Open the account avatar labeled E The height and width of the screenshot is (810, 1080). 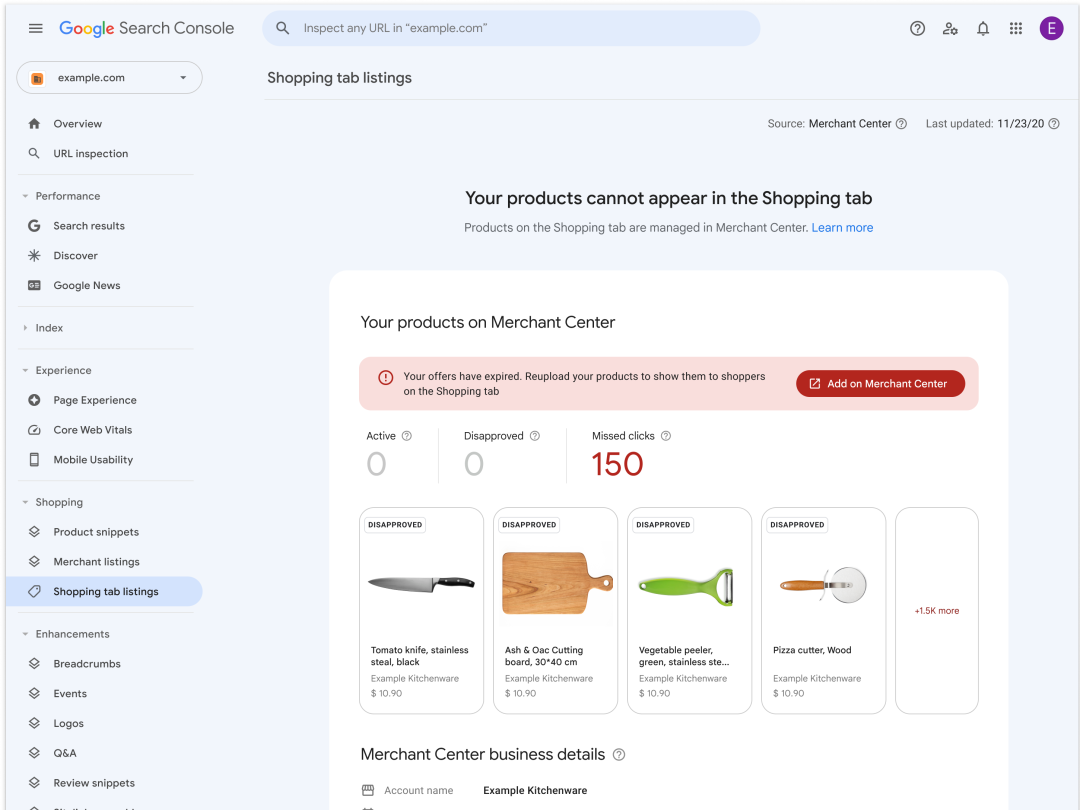(1051, 28)
